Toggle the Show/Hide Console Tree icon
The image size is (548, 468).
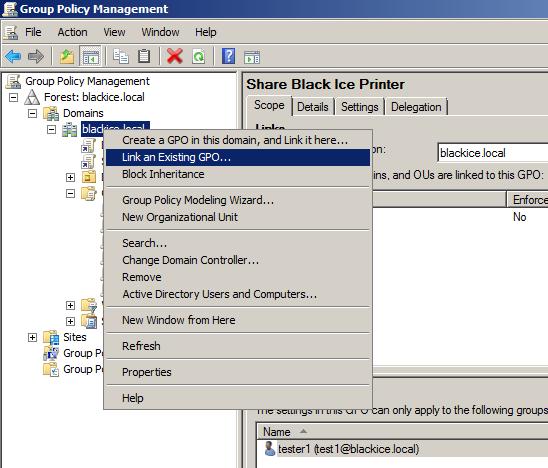(91, 56)
